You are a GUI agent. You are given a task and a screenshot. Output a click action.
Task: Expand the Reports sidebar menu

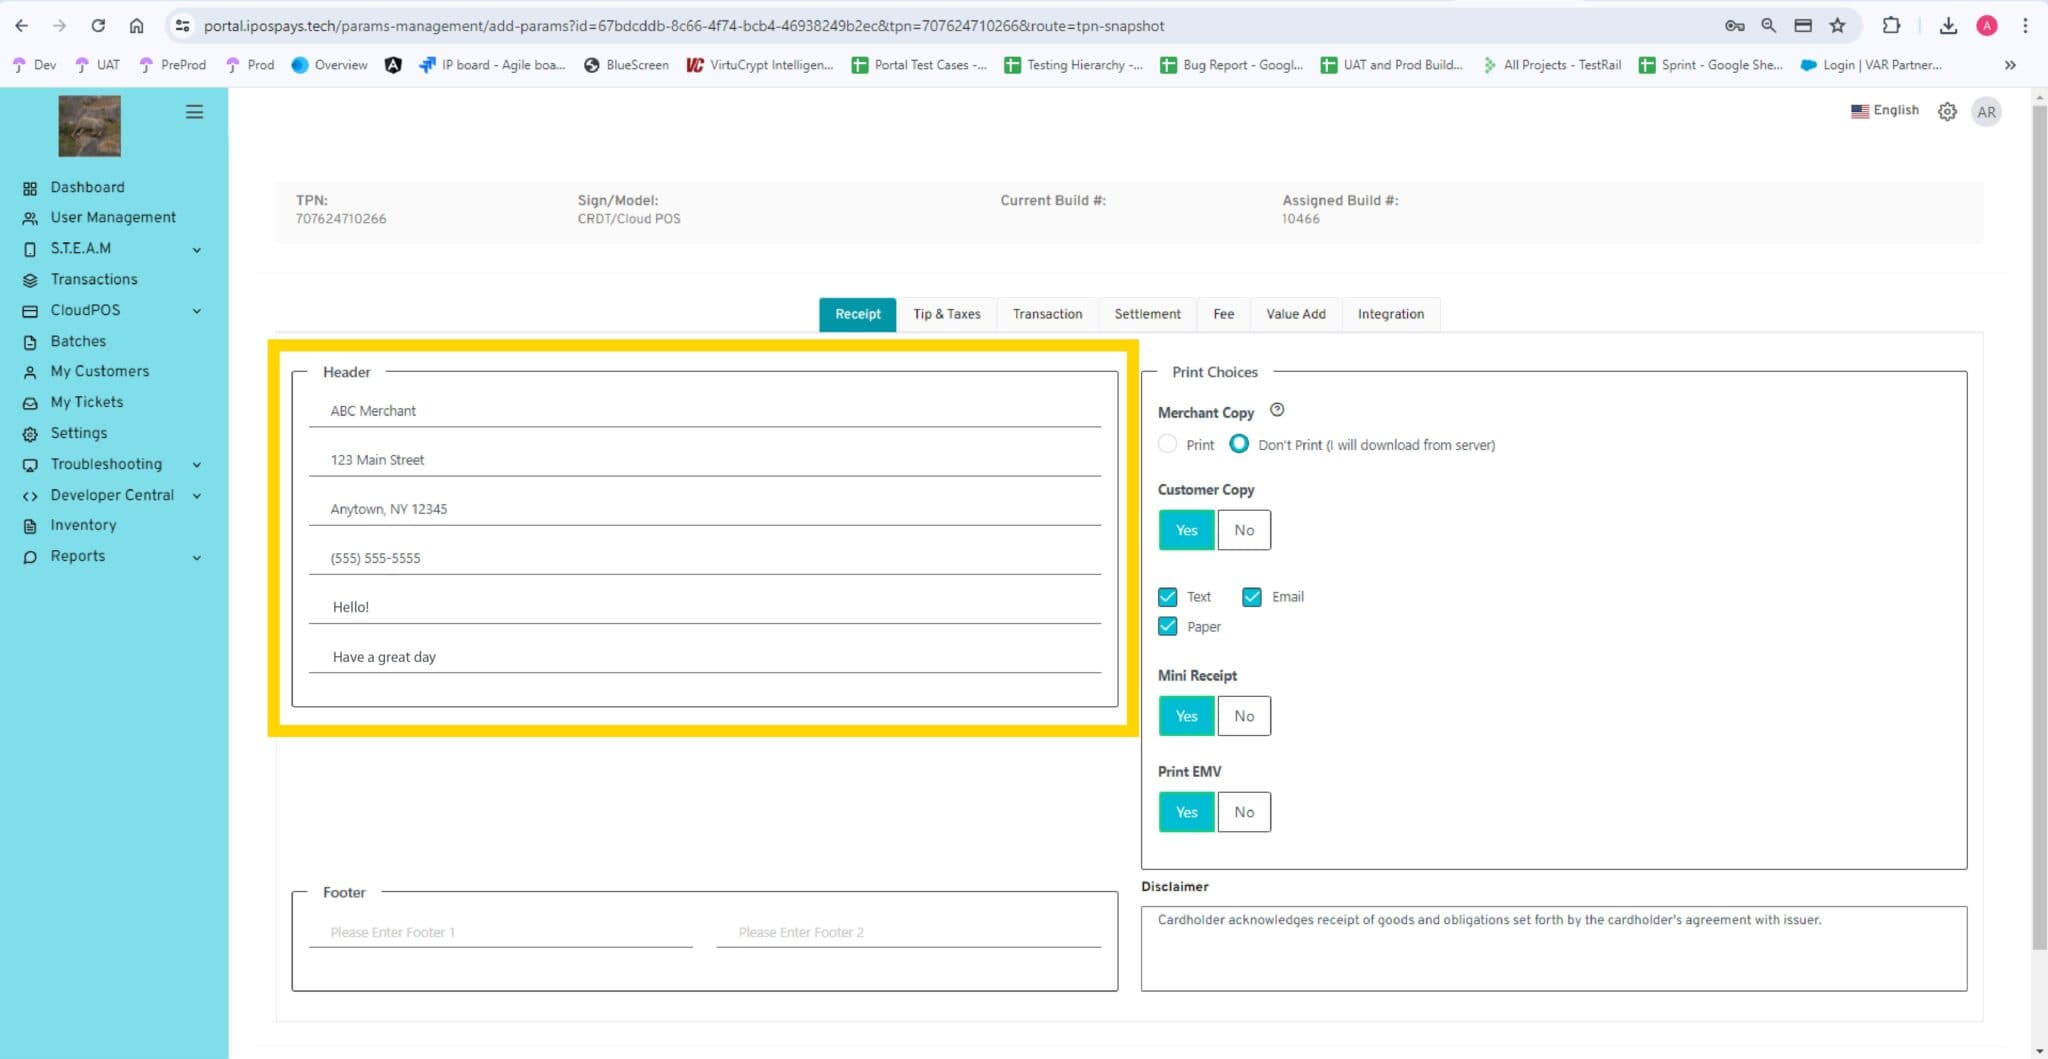click(x=197, y=558)
